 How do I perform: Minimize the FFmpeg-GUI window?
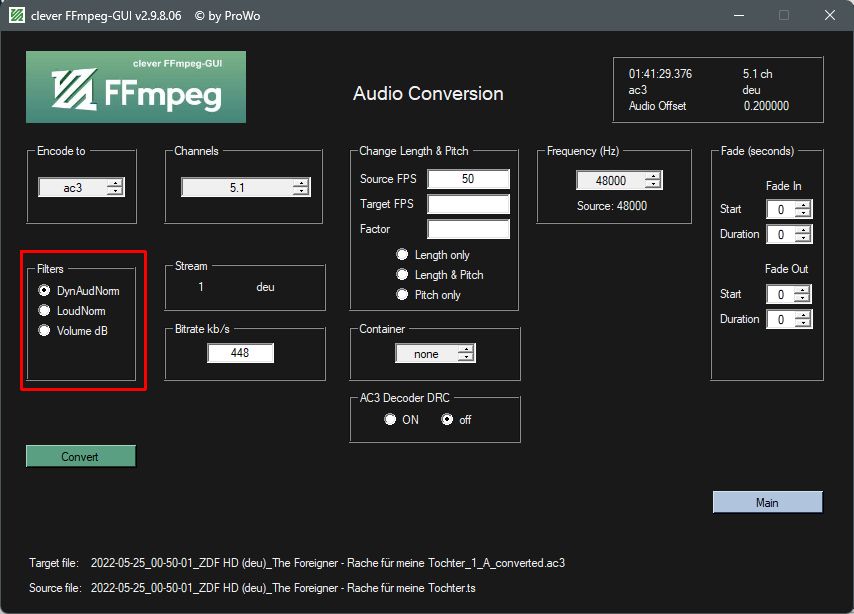(x=739, y=15)
